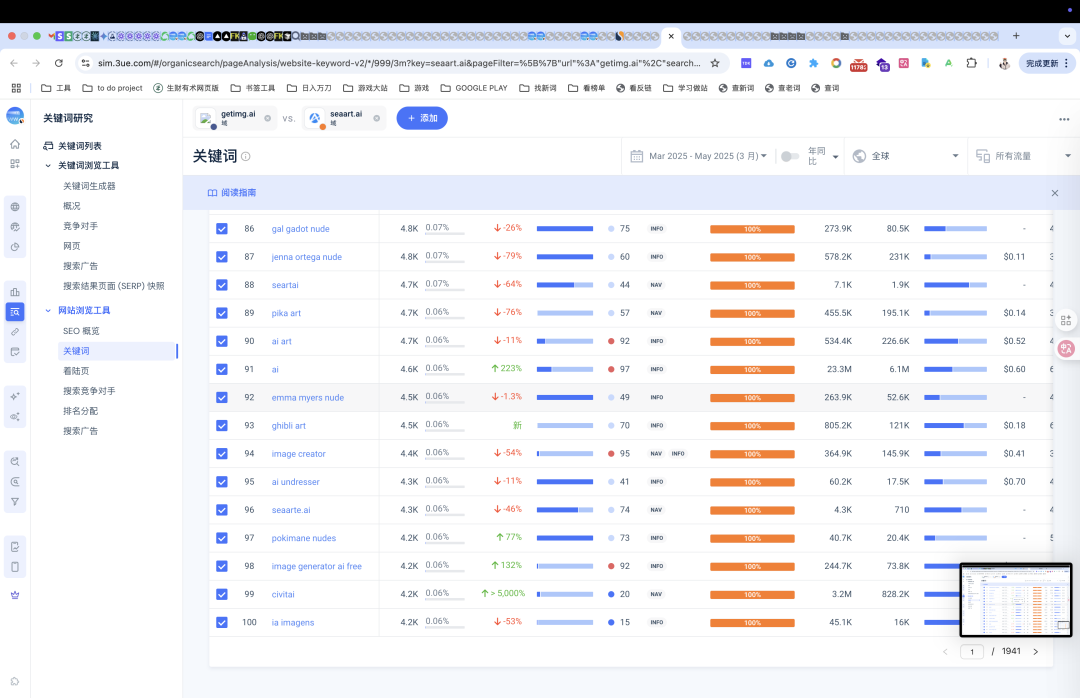The height and width of the screenshot is (698, 1080).
Task: Click info icon next to 关键词 heading
Action: 246,156
